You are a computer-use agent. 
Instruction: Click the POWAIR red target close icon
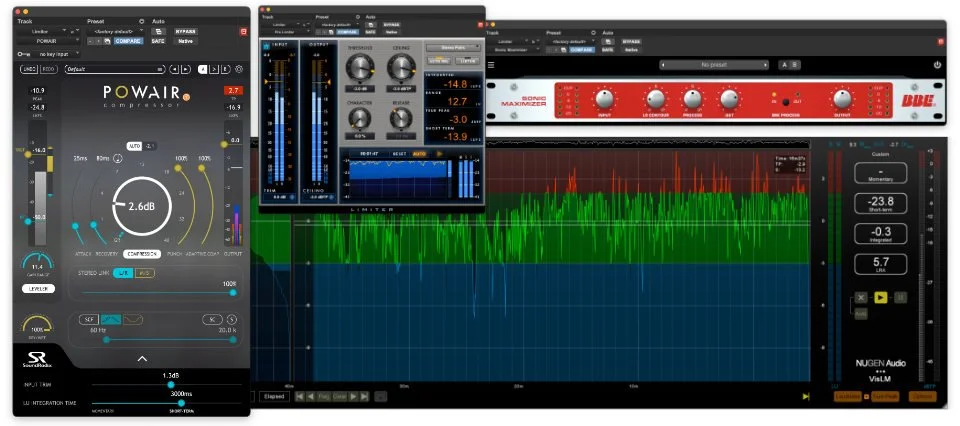(243, 31)
